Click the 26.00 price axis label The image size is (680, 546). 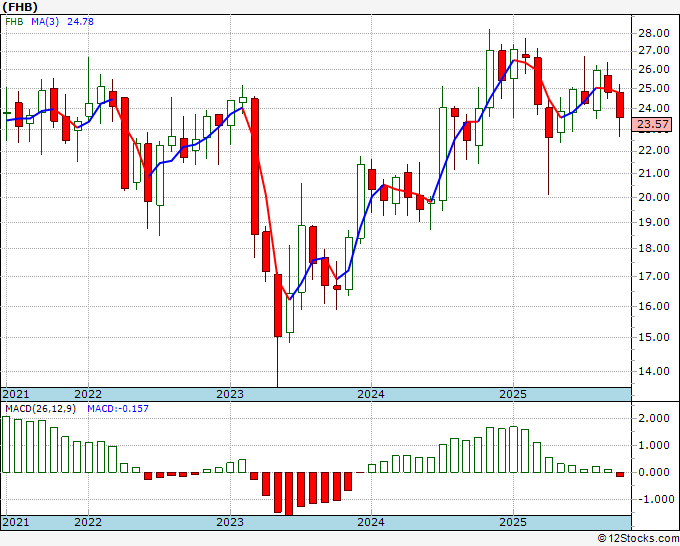click(x=654, y=69)
